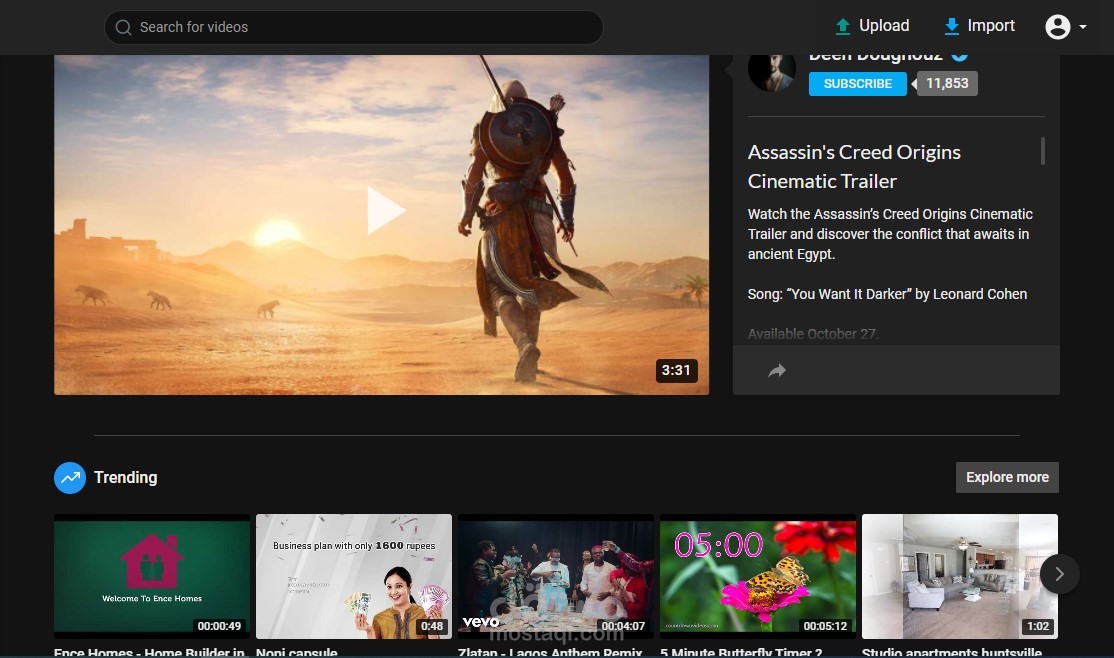Open the studio apartment thumbnail

click(x=959, y=576)
